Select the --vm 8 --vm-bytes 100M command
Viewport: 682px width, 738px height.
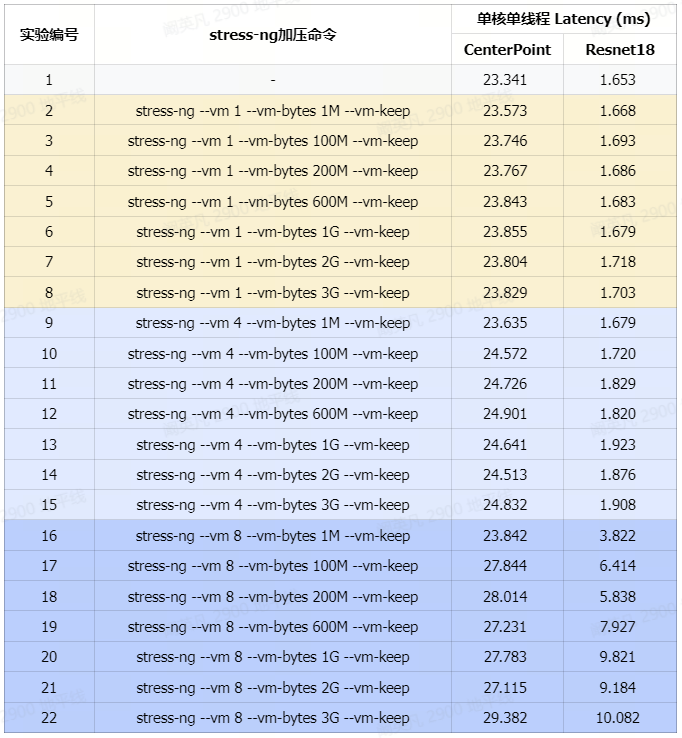(x=273, y=566)
